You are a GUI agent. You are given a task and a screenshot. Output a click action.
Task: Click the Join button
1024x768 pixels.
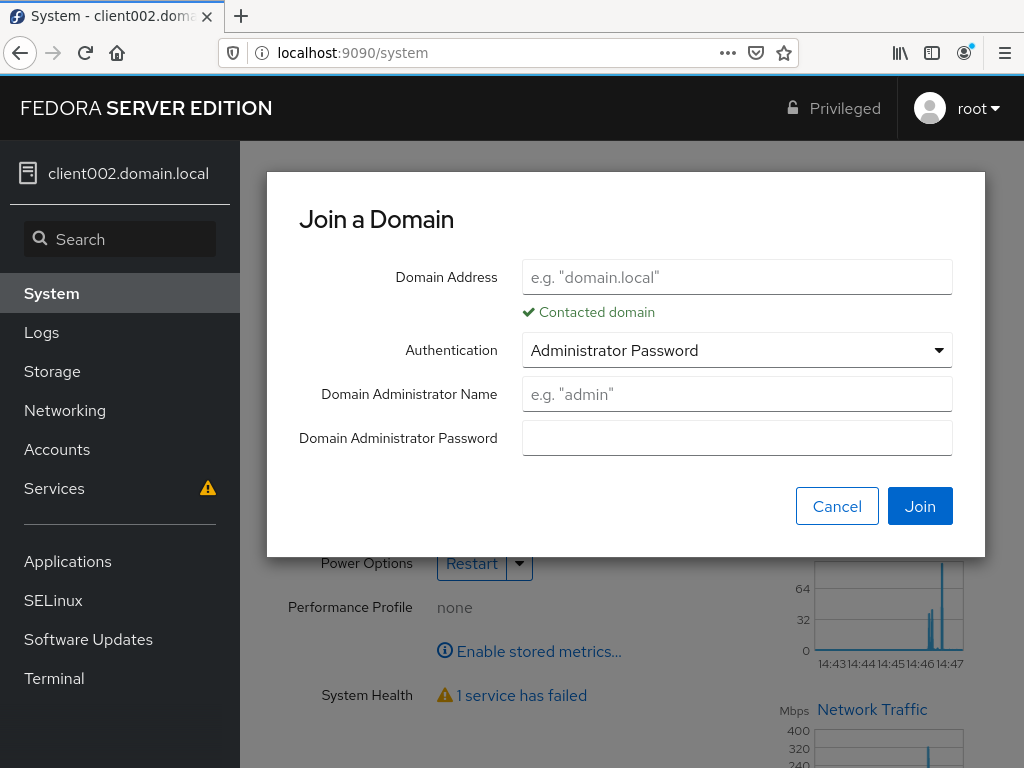click(x=920, y=506)
